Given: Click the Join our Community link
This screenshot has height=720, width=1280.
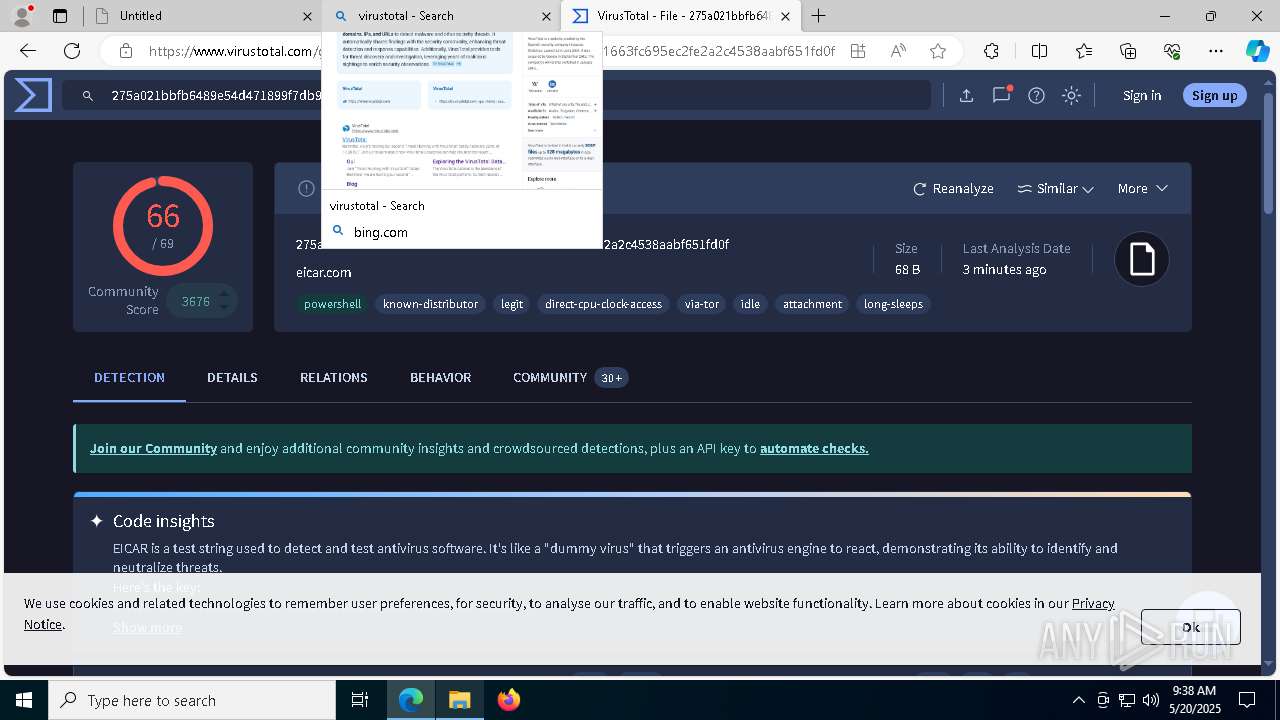Looking at the screenshot, I should pos(153,448).
